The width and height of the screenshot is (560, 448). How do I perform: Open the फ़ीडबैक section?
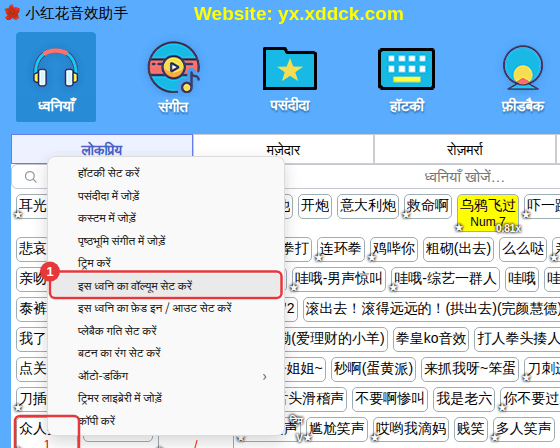coord(523,79)
